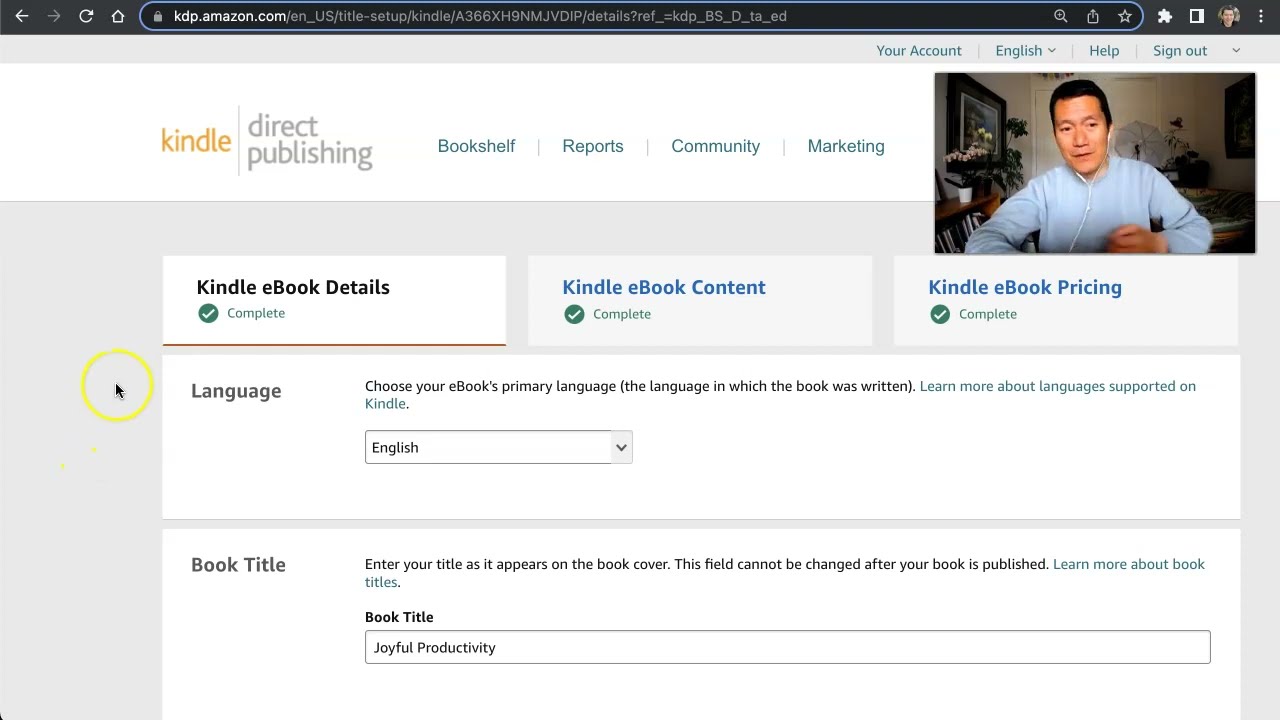Viewport: 1280px width, 720px height.
Task: Open Your Account link
Action: pos(919,50)
